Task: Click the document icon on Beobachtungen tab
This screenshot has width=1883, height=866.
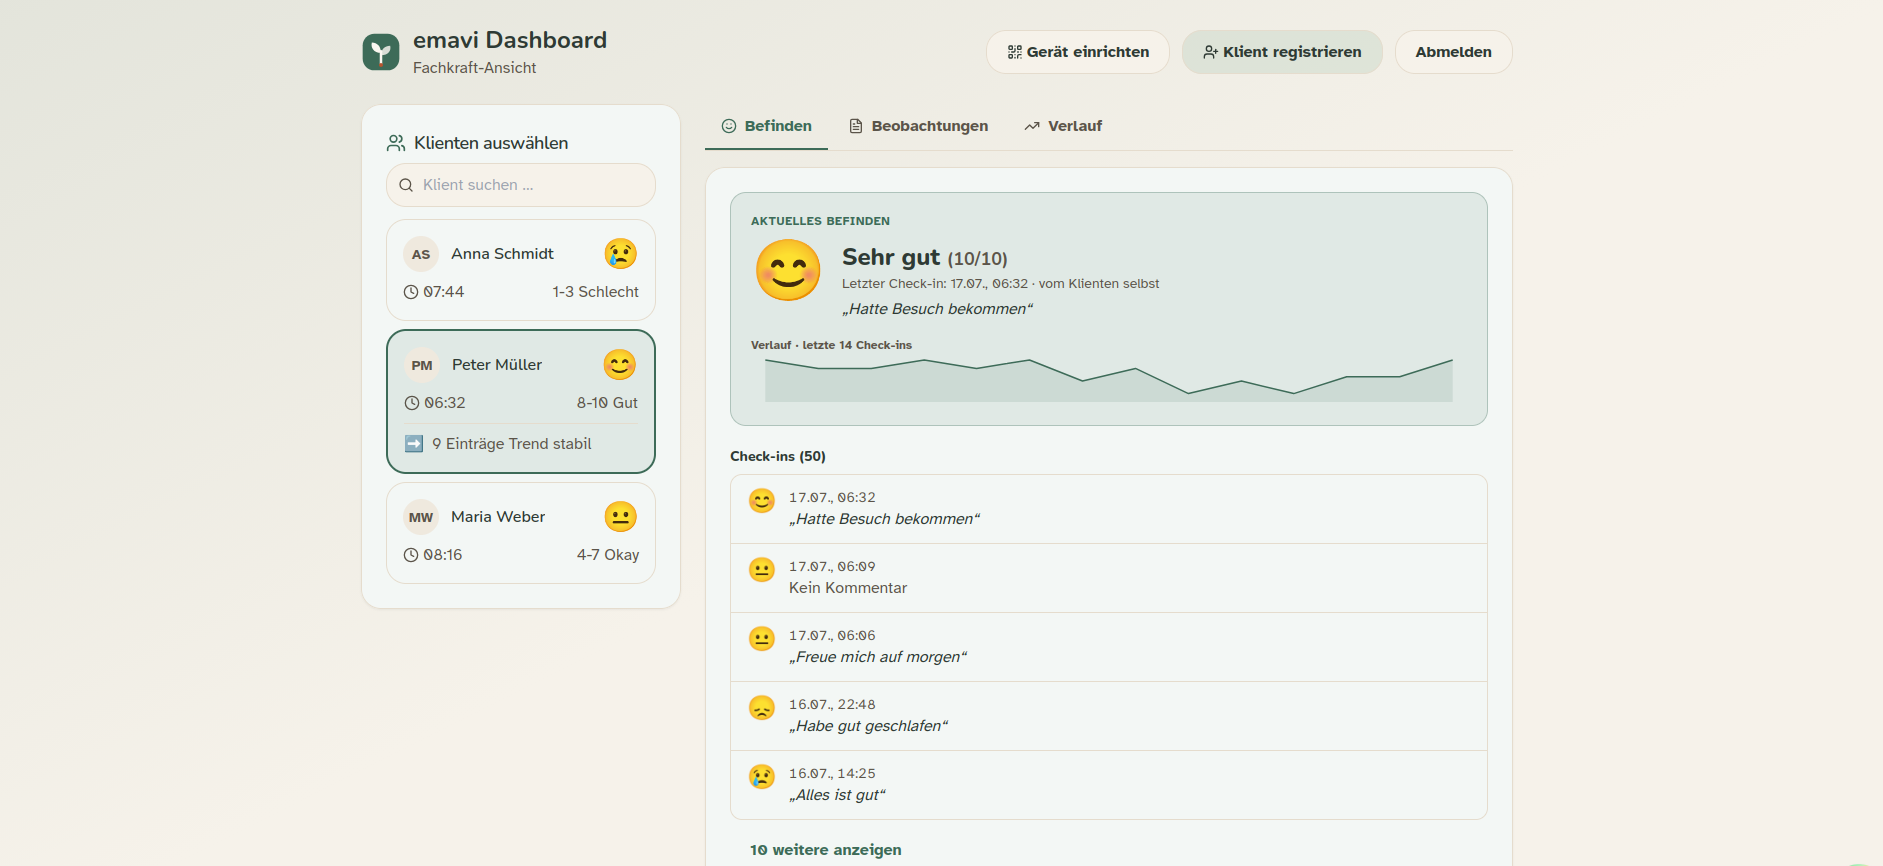Action: click(x=856, y=126)
